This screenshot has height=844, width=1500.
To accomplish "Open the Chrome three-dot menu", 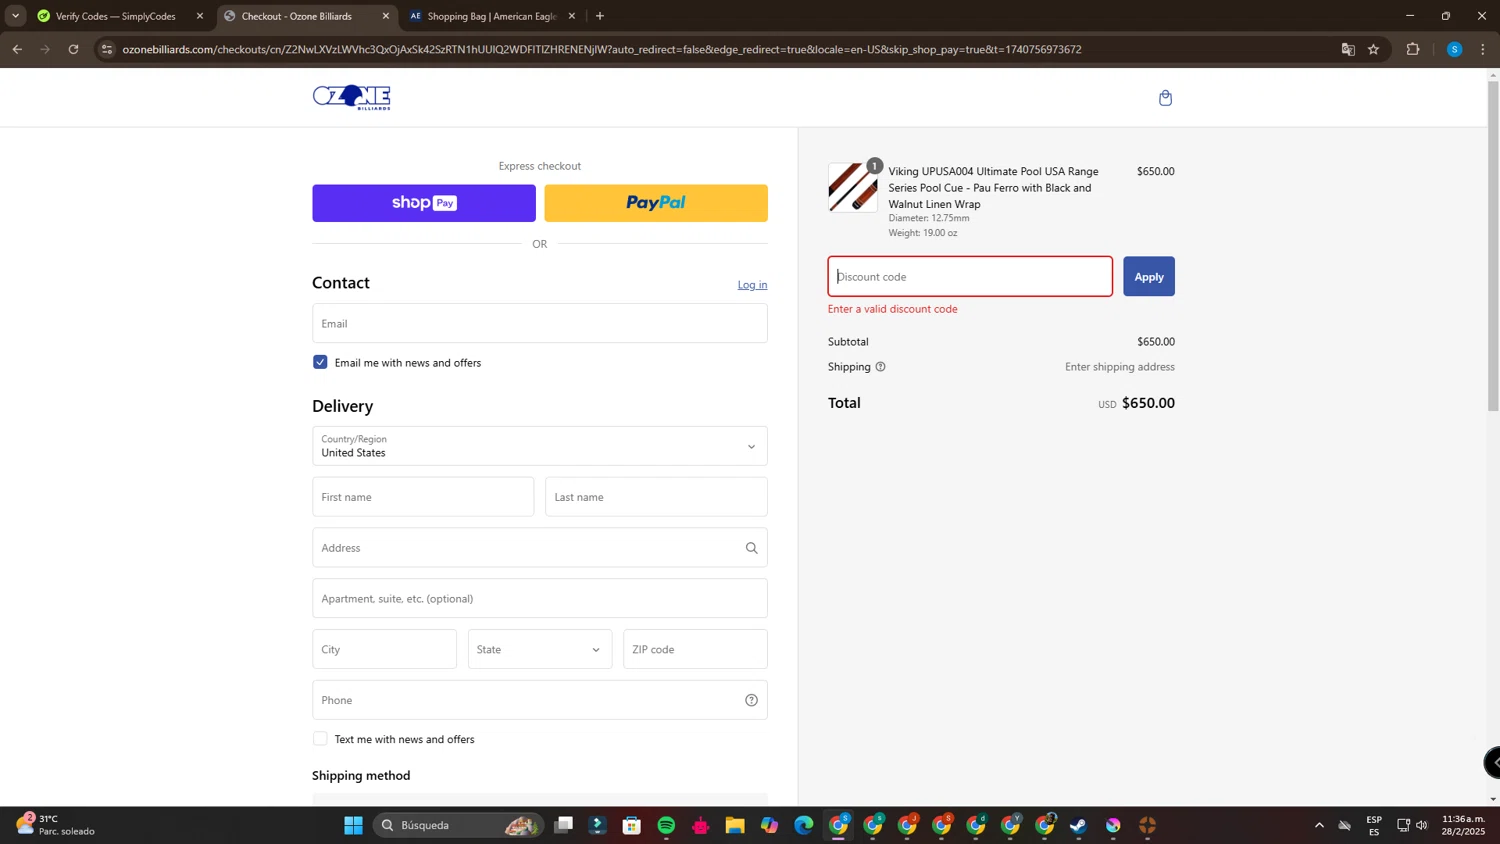I will click(1483, 49).
